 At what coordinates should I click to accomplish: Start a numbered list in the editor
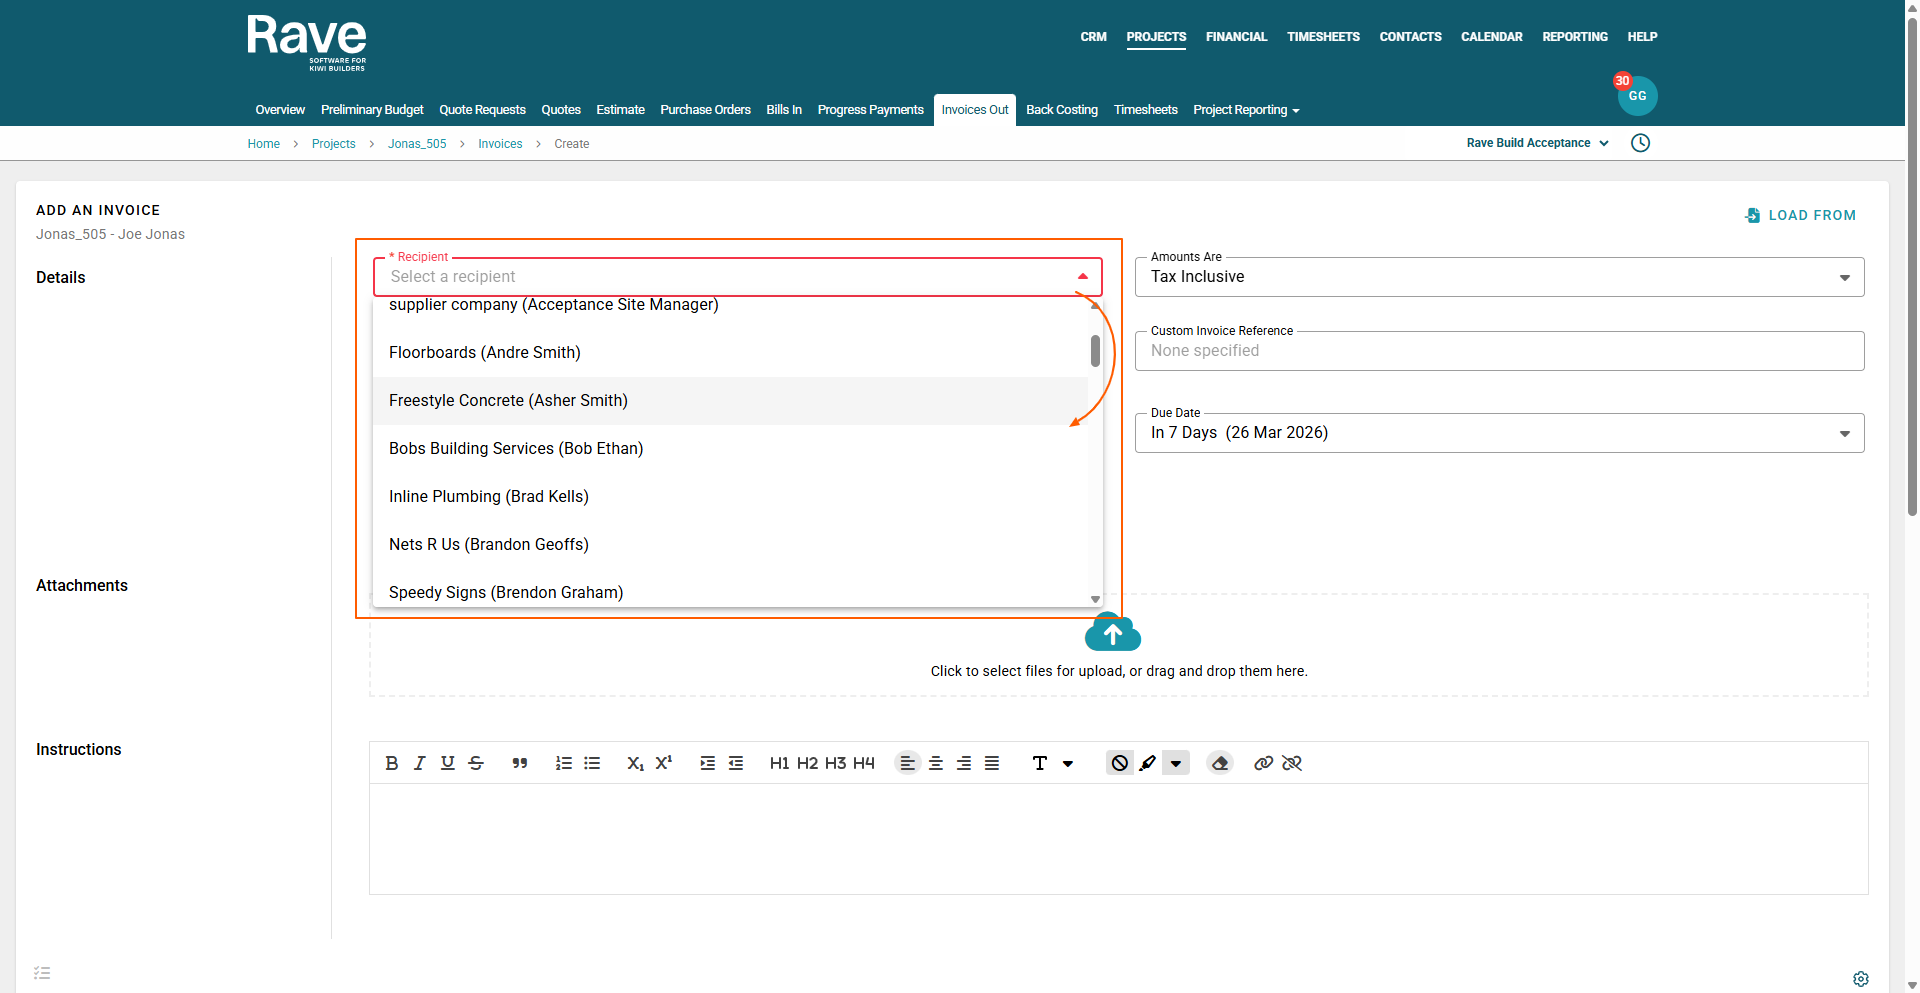pos(564,763)
